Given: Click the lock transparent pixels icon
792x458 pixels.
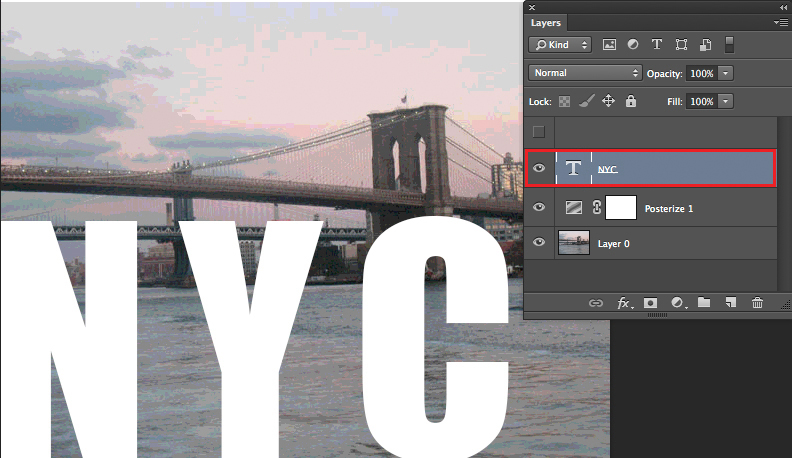Looking at the screenshot, I should (565, 101).
